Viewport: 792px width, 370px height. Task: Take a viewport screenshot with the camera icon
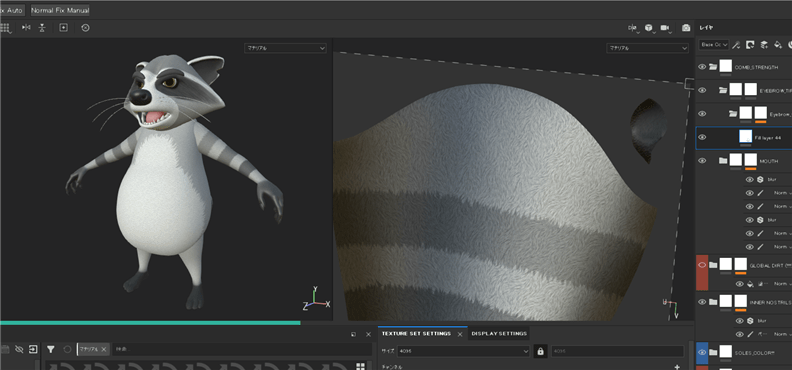coord(685,28)
